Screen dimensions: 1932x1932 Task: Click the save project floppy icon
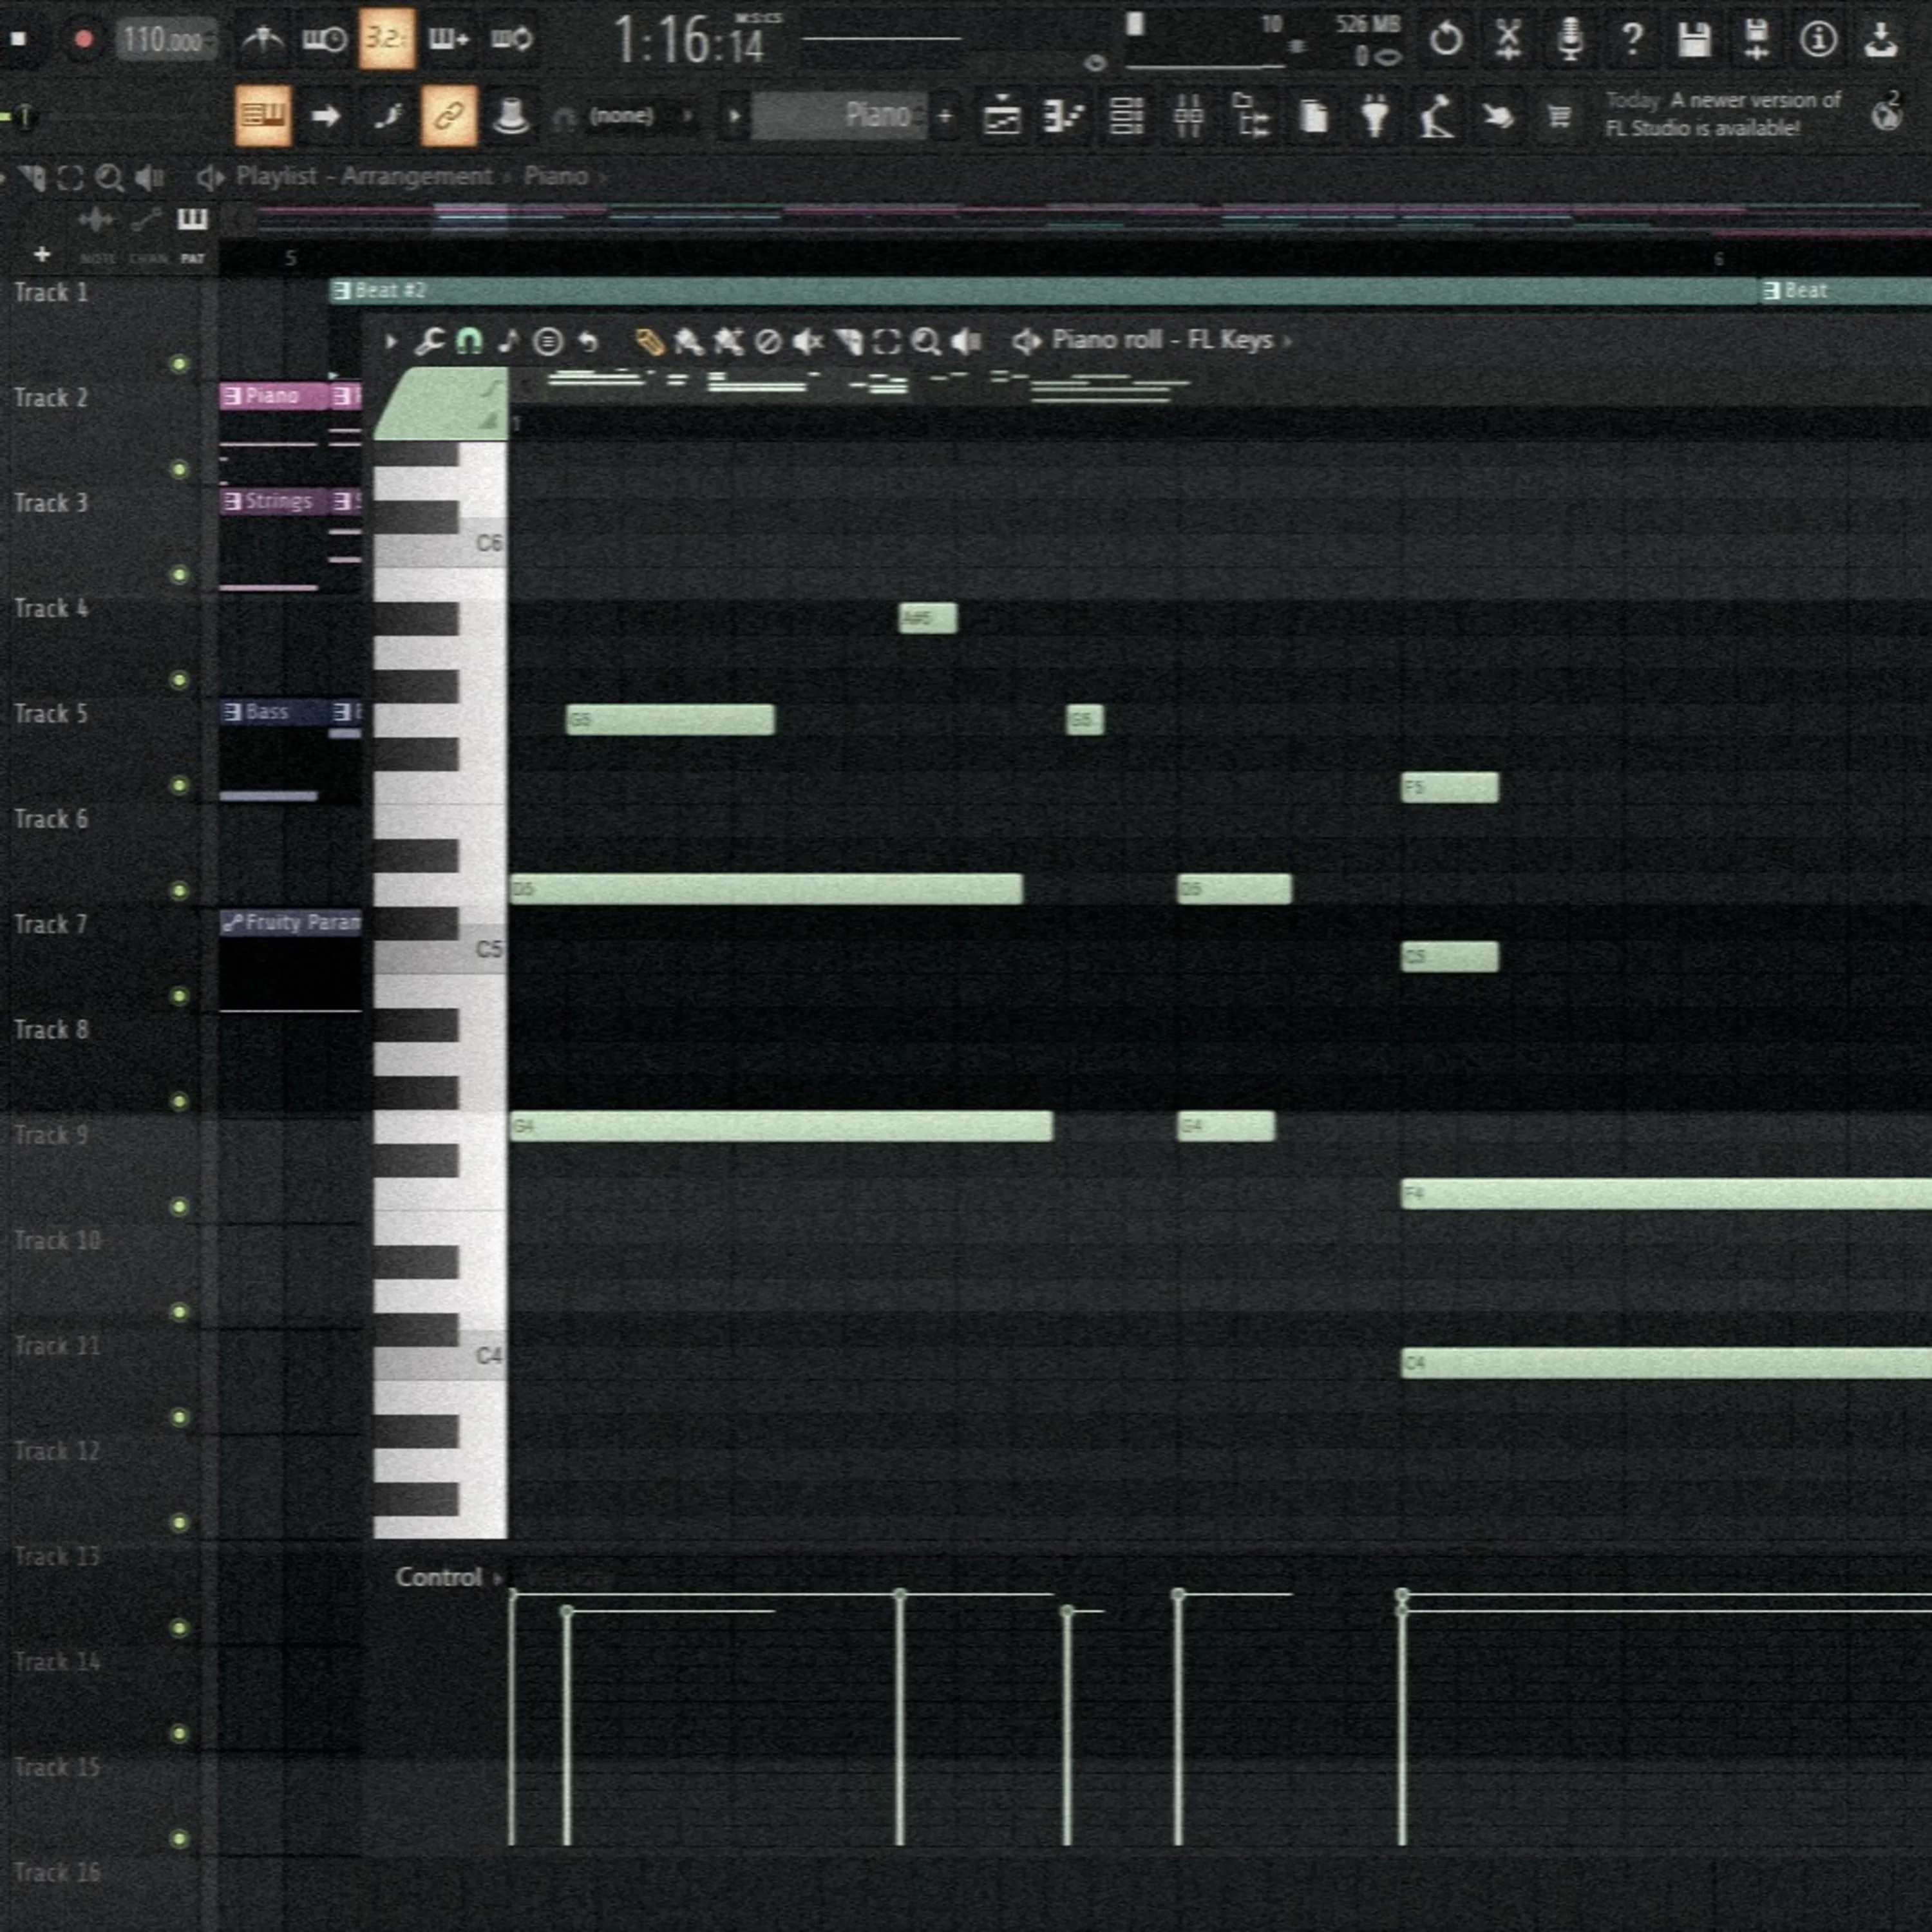[1694, 39]
